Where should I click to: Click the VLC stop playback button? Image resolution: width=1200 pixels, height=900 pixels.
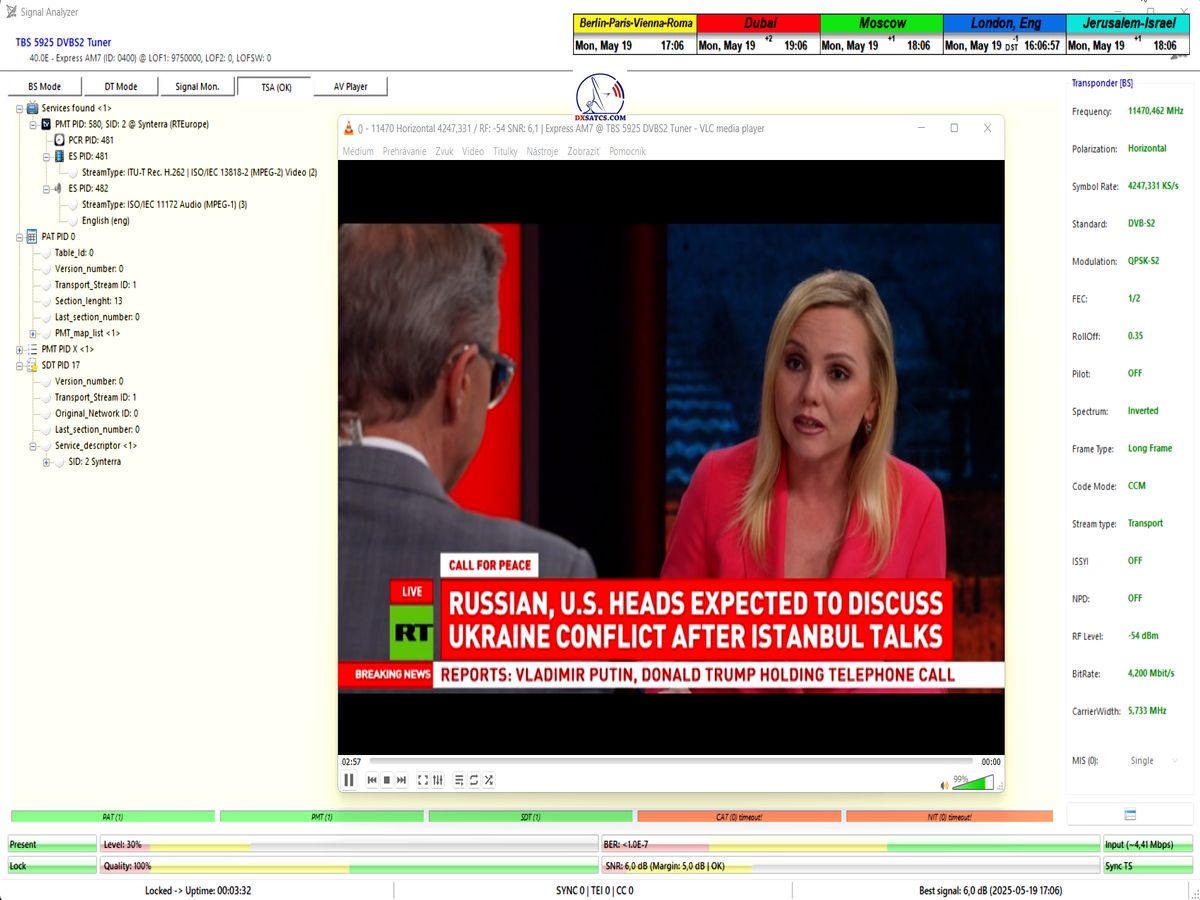pyautogui.click(x=387, y=780)
